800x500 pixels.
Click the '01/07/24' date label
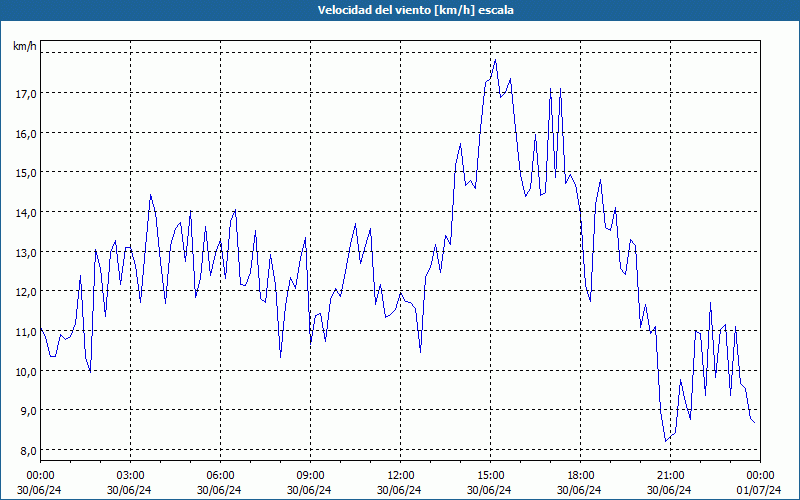coord(759,490)
